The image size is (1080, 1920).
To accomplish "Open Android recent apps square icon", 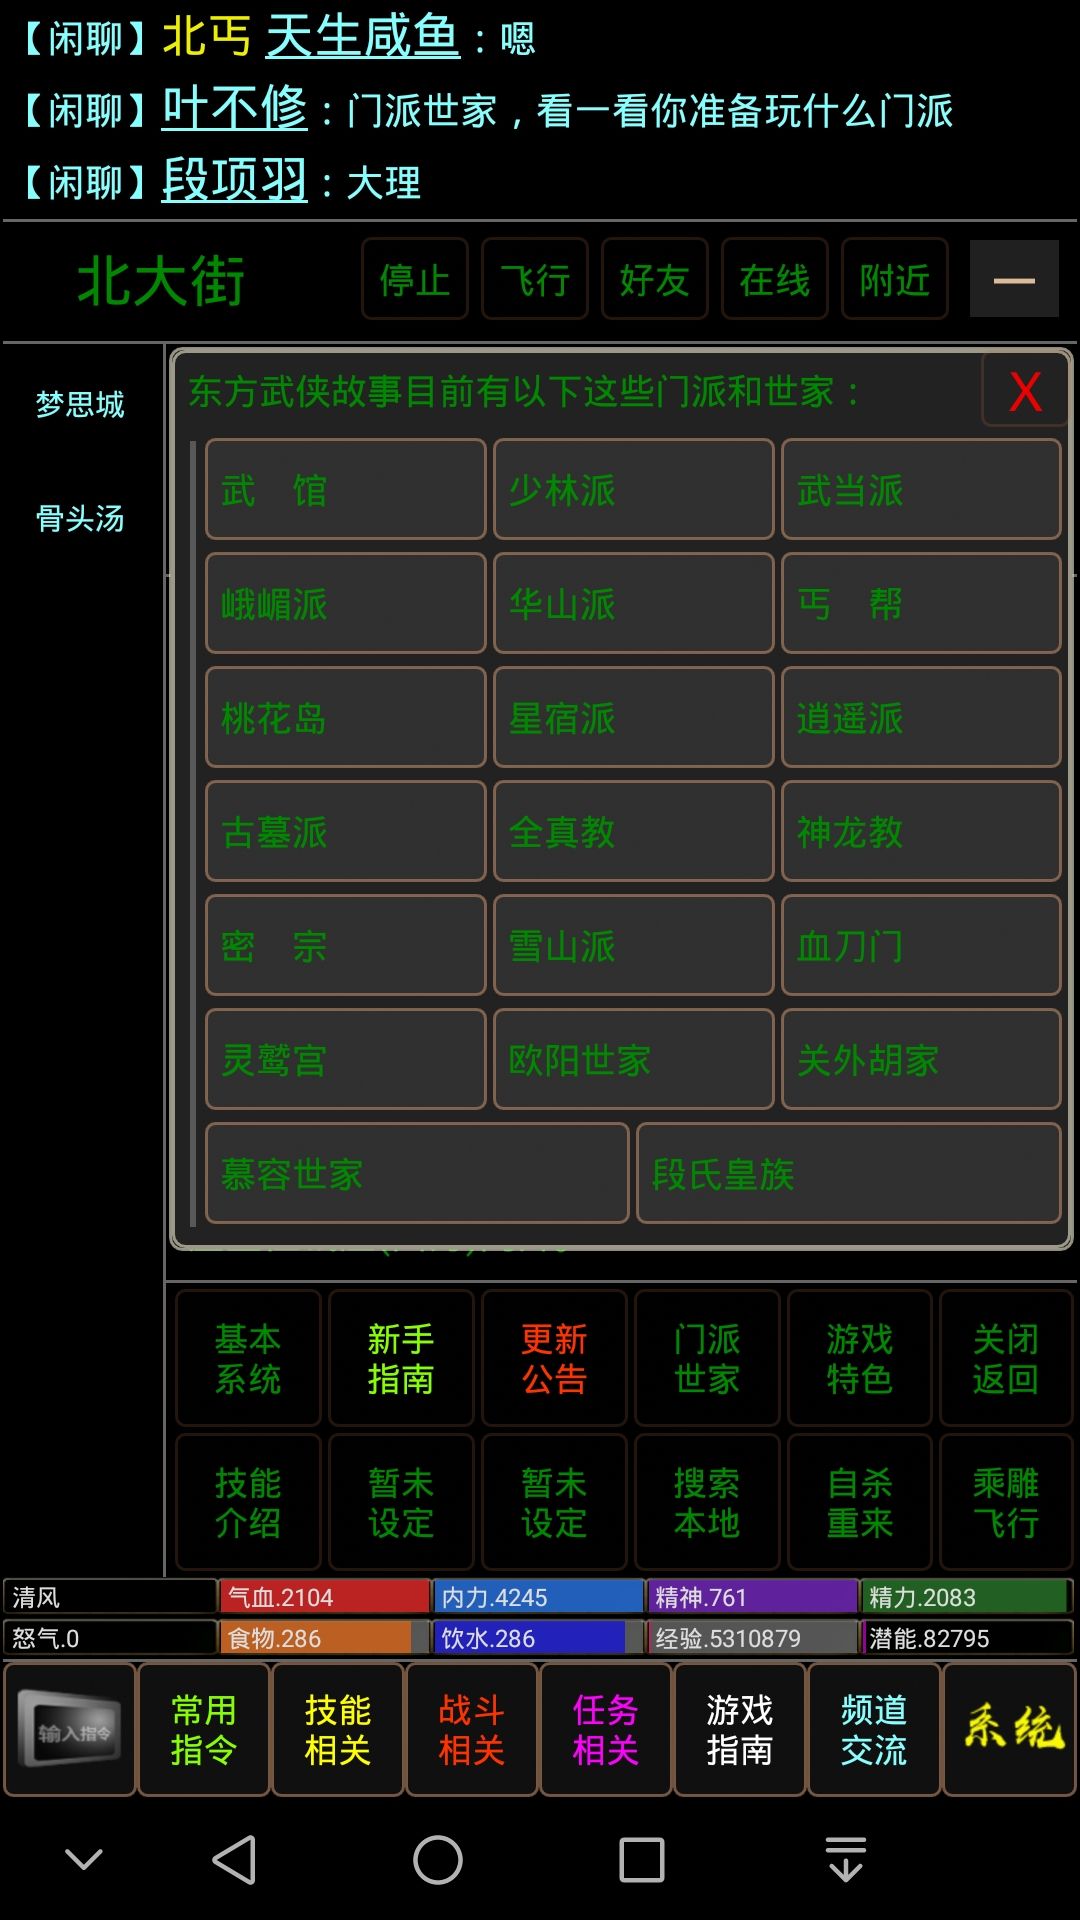I will [x=642, y=1860].
